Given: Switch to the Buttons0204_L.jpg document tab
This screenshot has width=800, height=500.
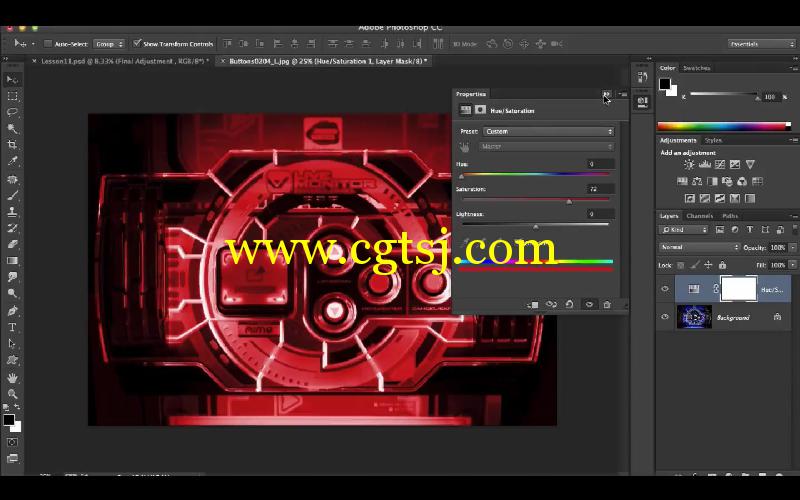Looking at the screenshot, I should tap(328, 61).
